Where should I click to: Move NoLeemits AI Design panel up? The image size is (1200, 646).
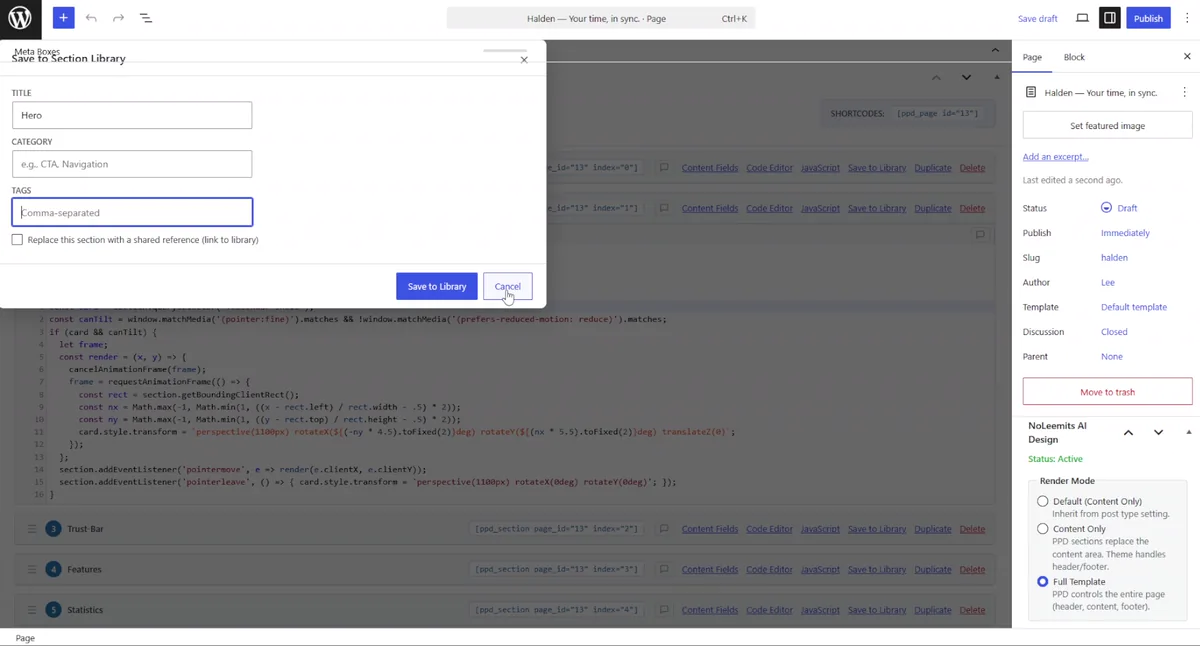pyautogui.click(x=1128, y=432)
